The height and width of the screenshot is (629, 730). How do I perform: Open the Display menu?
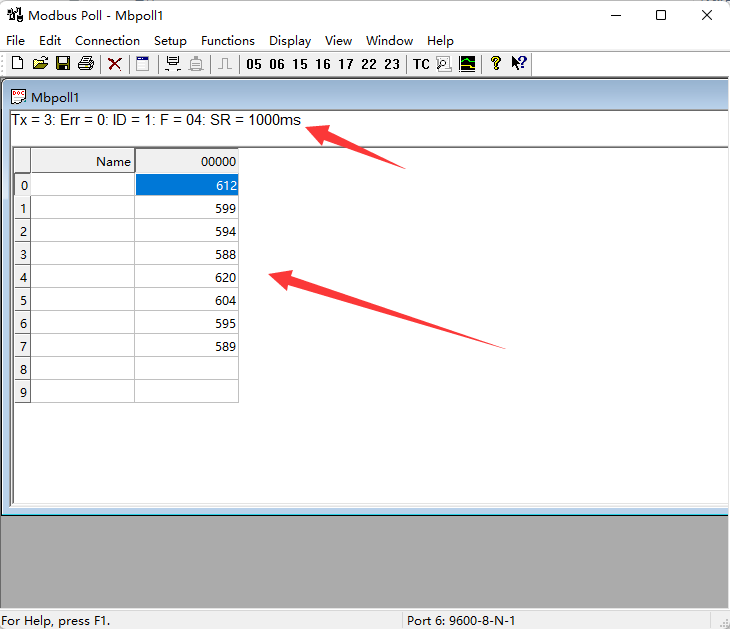click(x=290, y=41)
